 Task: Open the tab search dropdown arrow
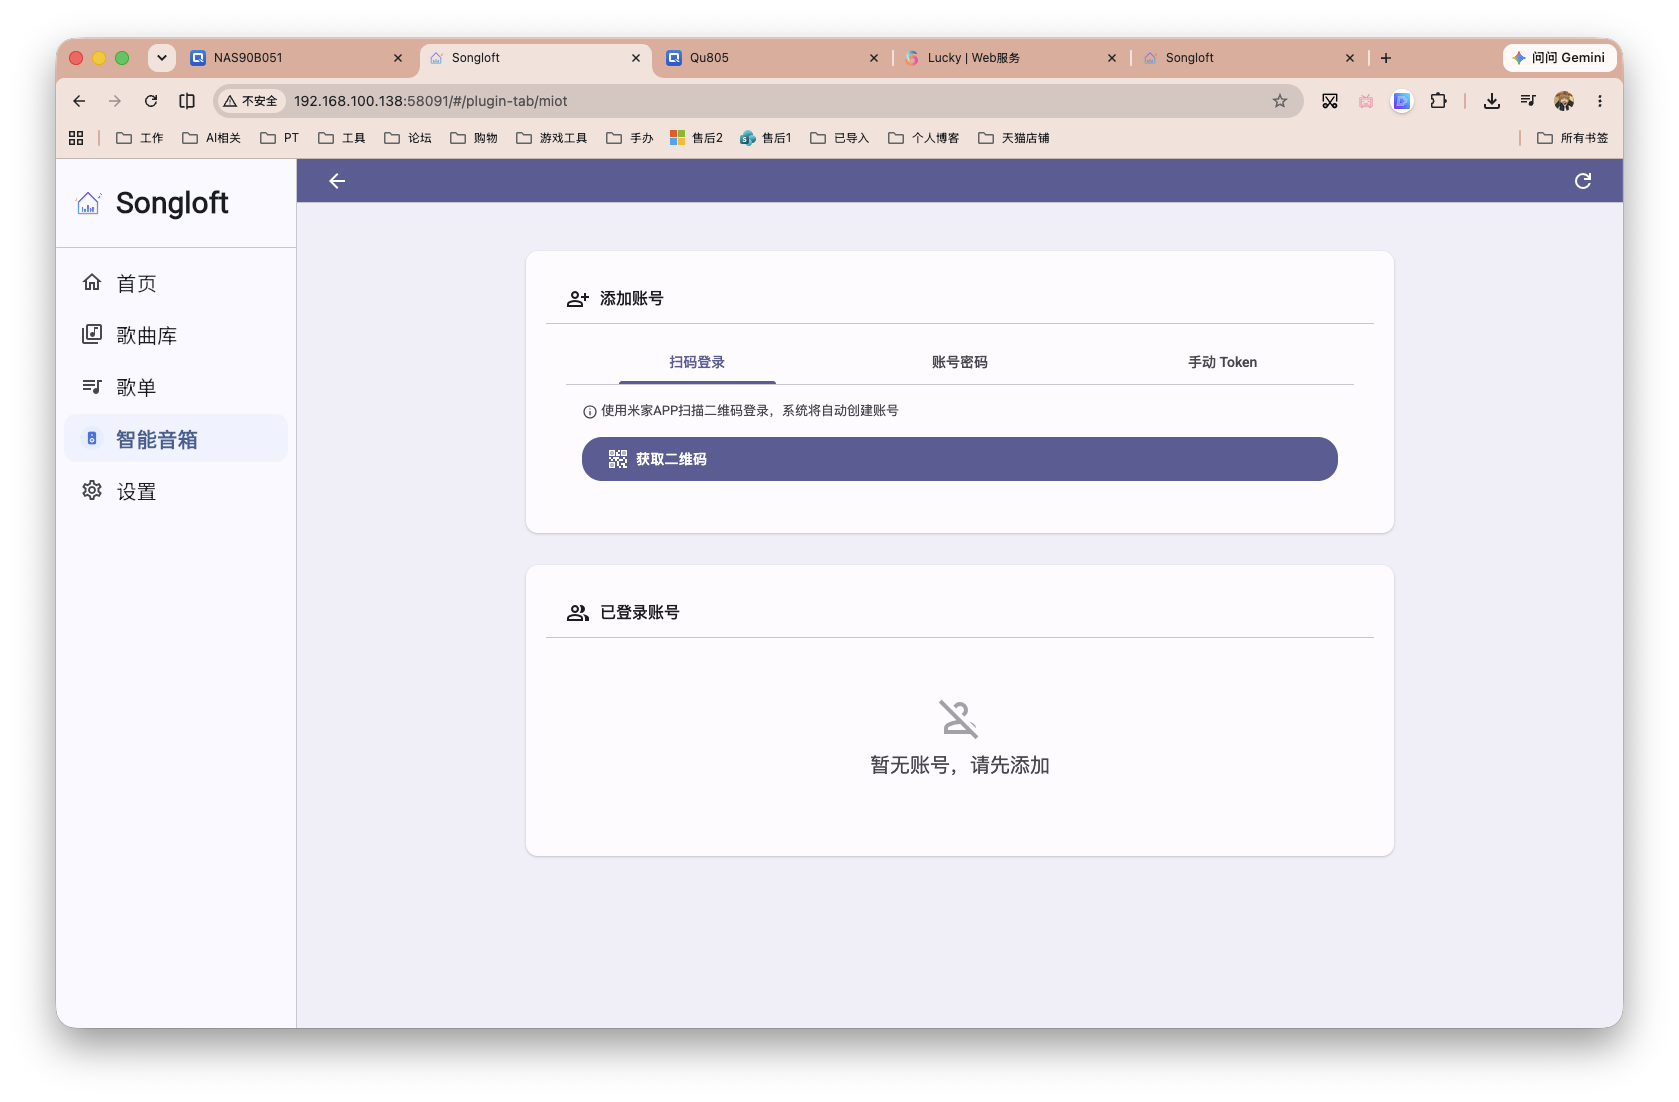coord(162,58)
